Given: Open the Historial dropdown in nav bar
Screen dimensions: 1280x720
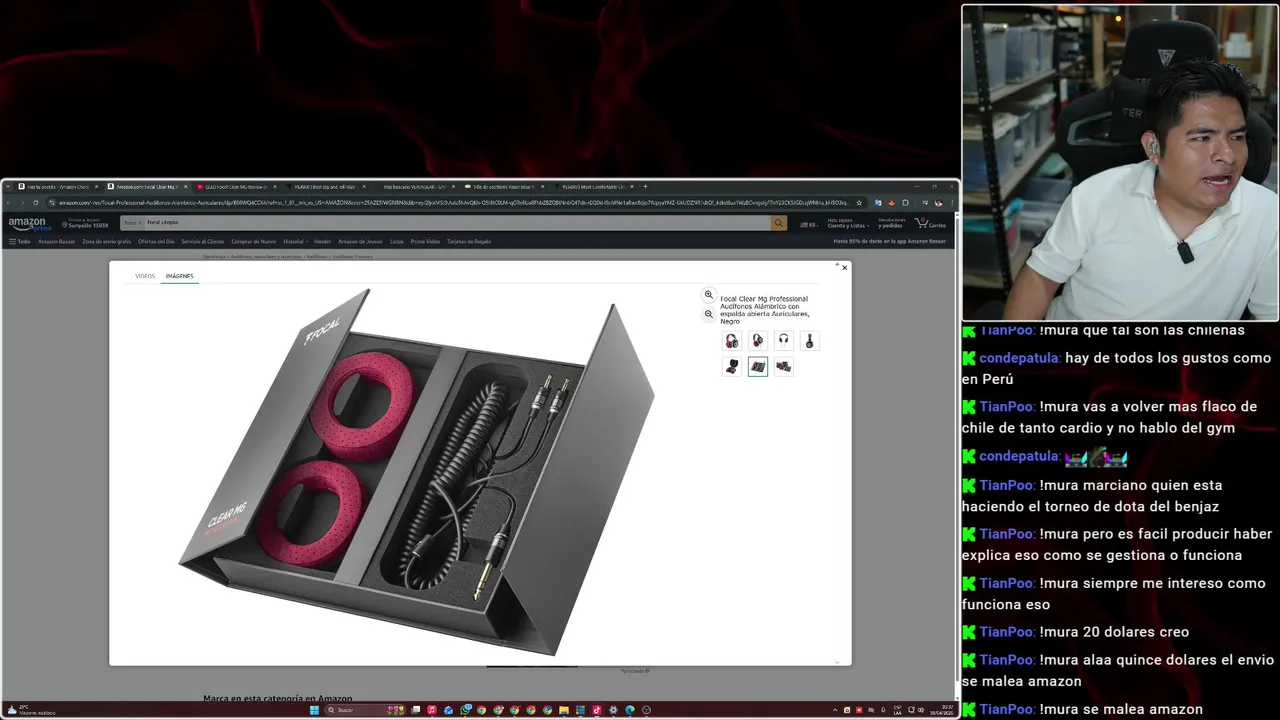Looking at the screenshot, I should point(294,241).
